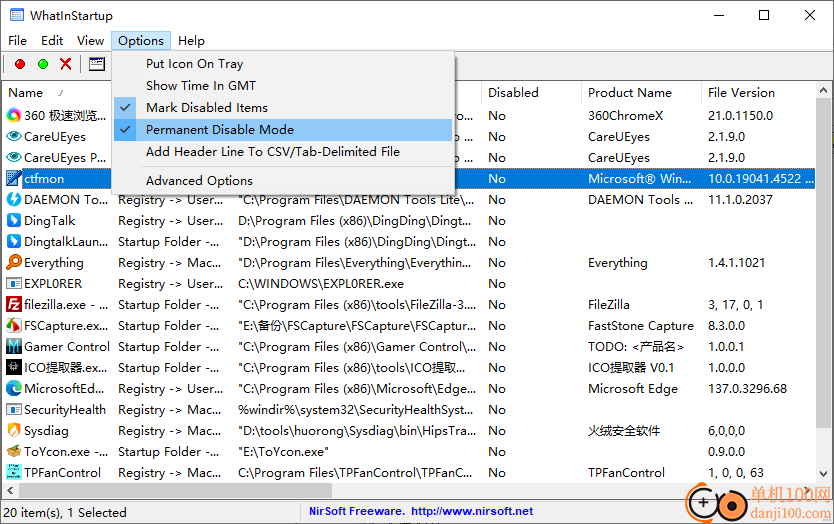Click the Properties toolbar icon
This screenshot has width=834, height=524.
(97, 64)
